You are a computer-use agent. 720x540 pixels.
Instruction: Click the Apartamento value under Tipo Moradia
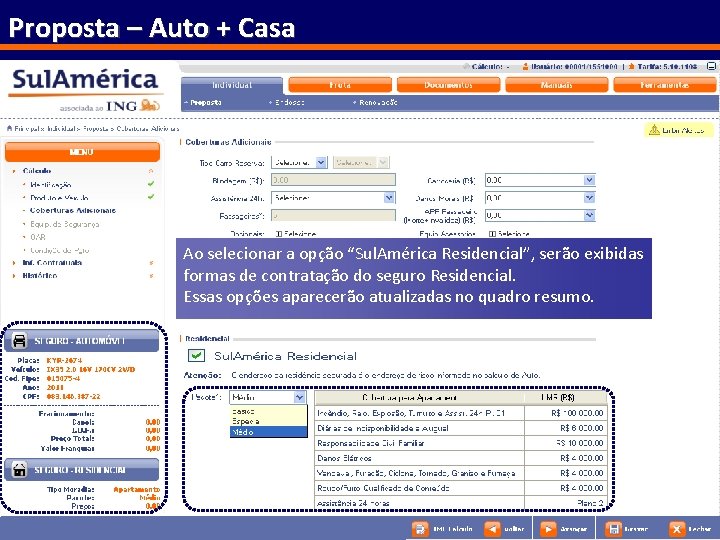136,489
